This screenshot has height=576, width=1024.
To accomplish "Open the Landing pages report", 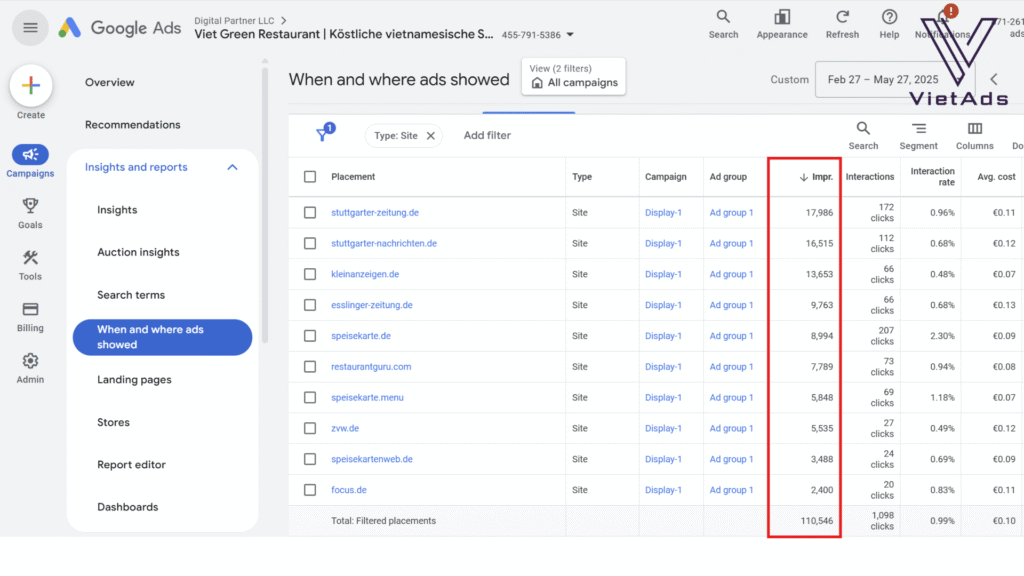I will [x=134, y=379].
